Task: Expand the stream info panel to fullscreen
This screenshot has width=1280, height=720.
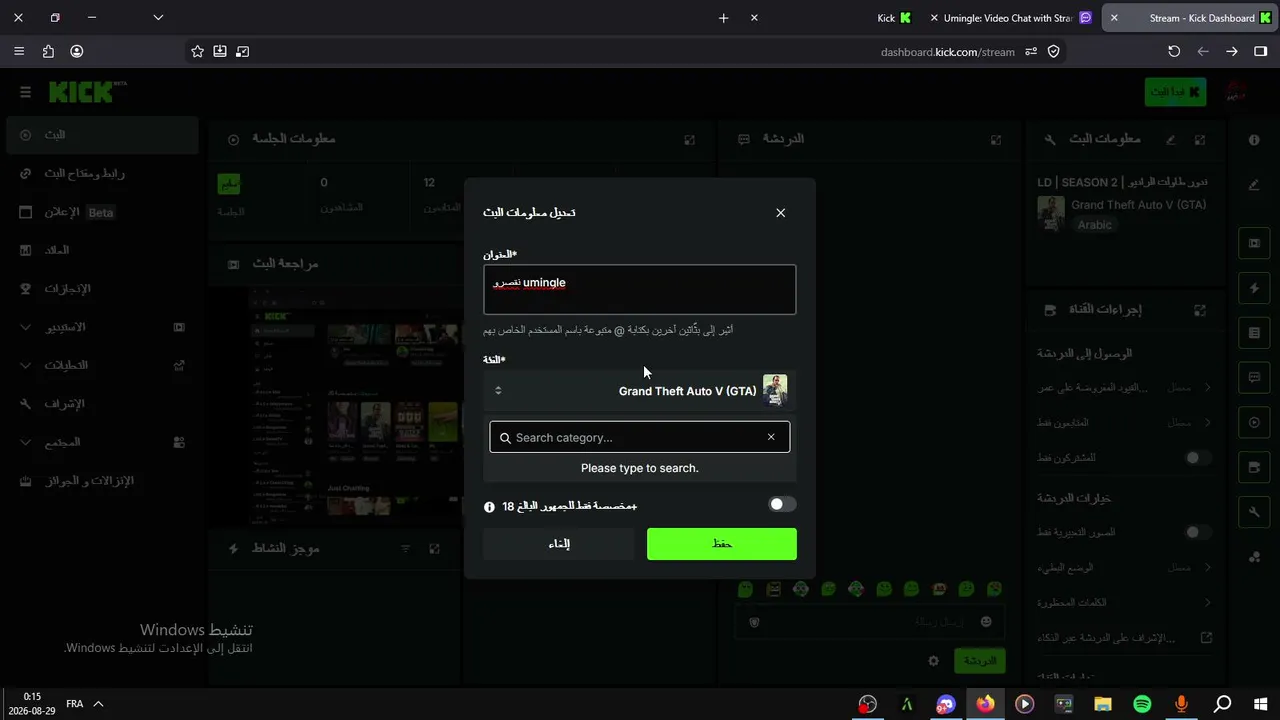Action: pos(1200,140)
